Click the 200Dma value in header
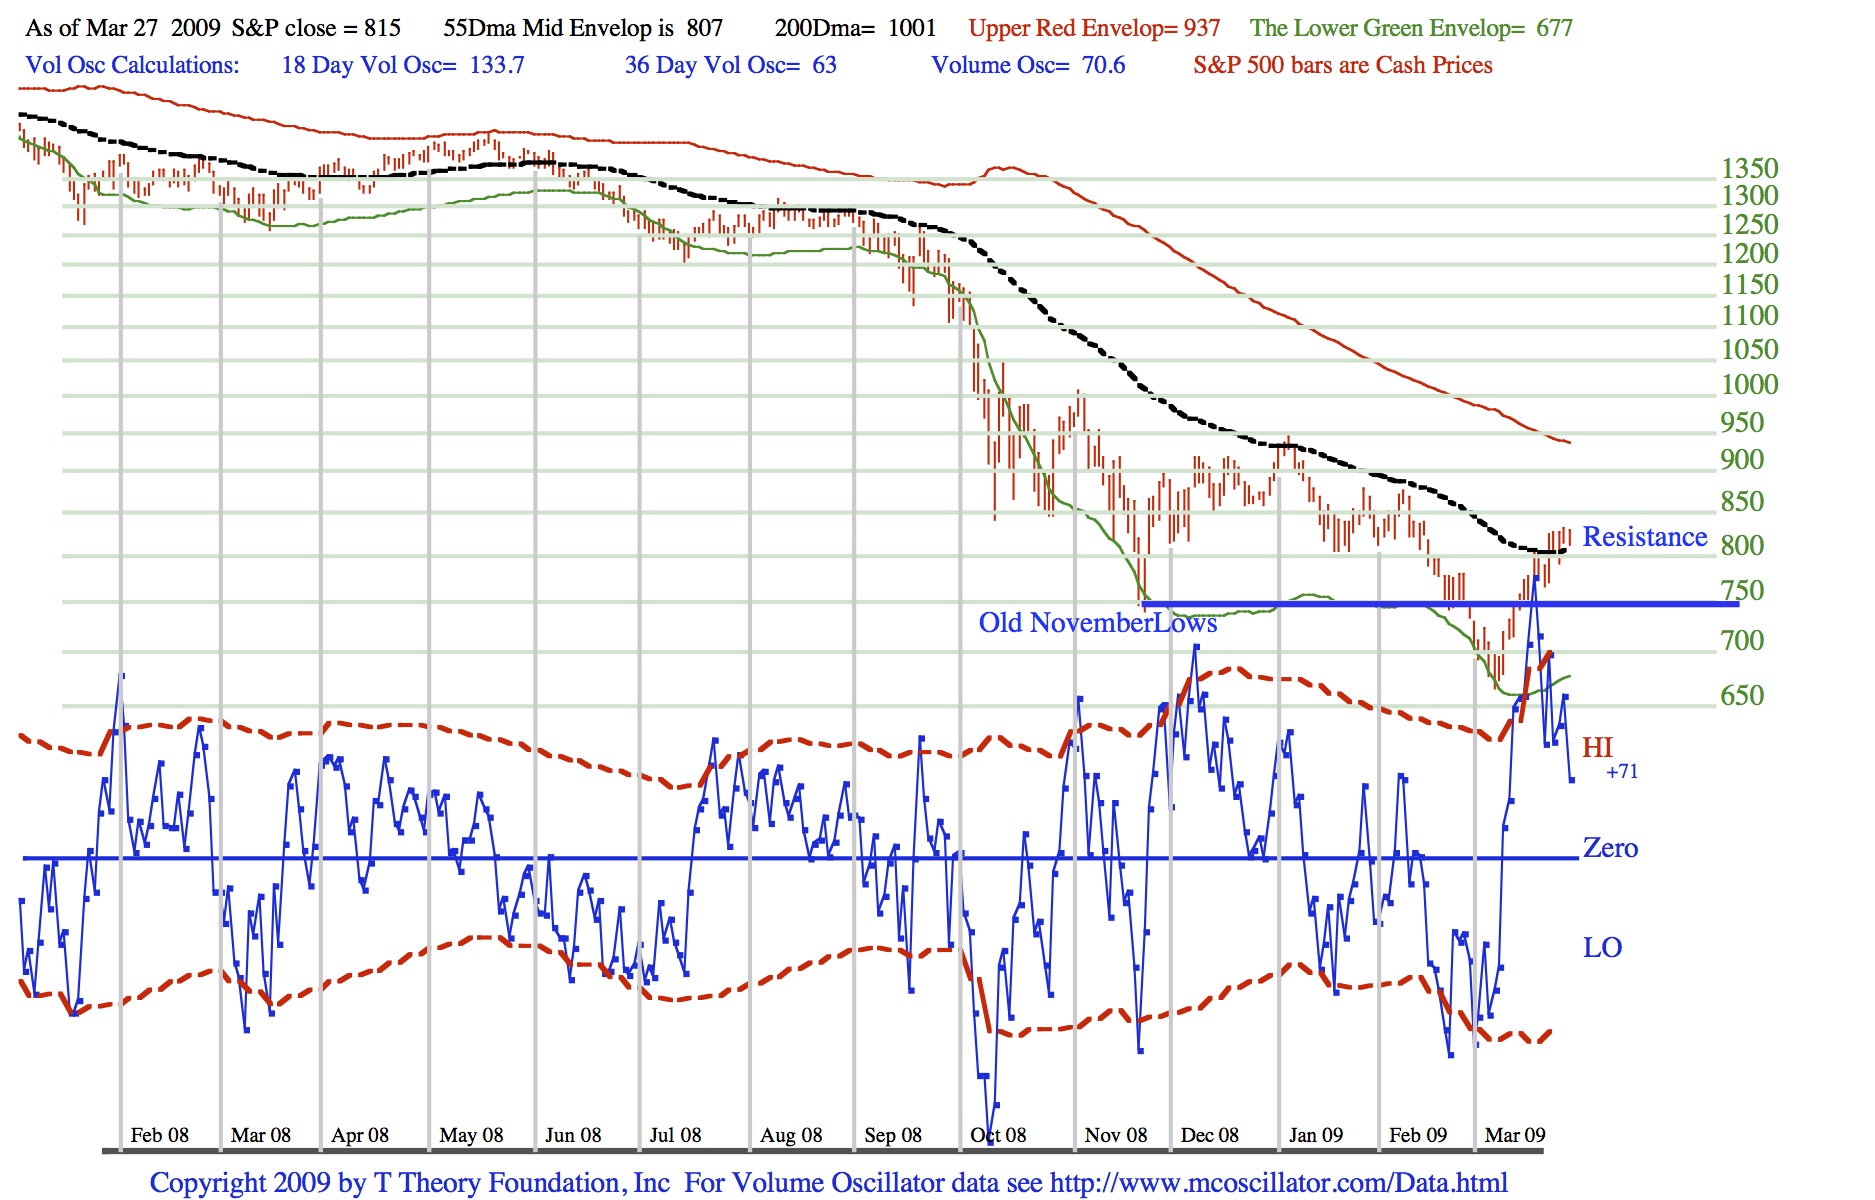 [x=855, y=28]
